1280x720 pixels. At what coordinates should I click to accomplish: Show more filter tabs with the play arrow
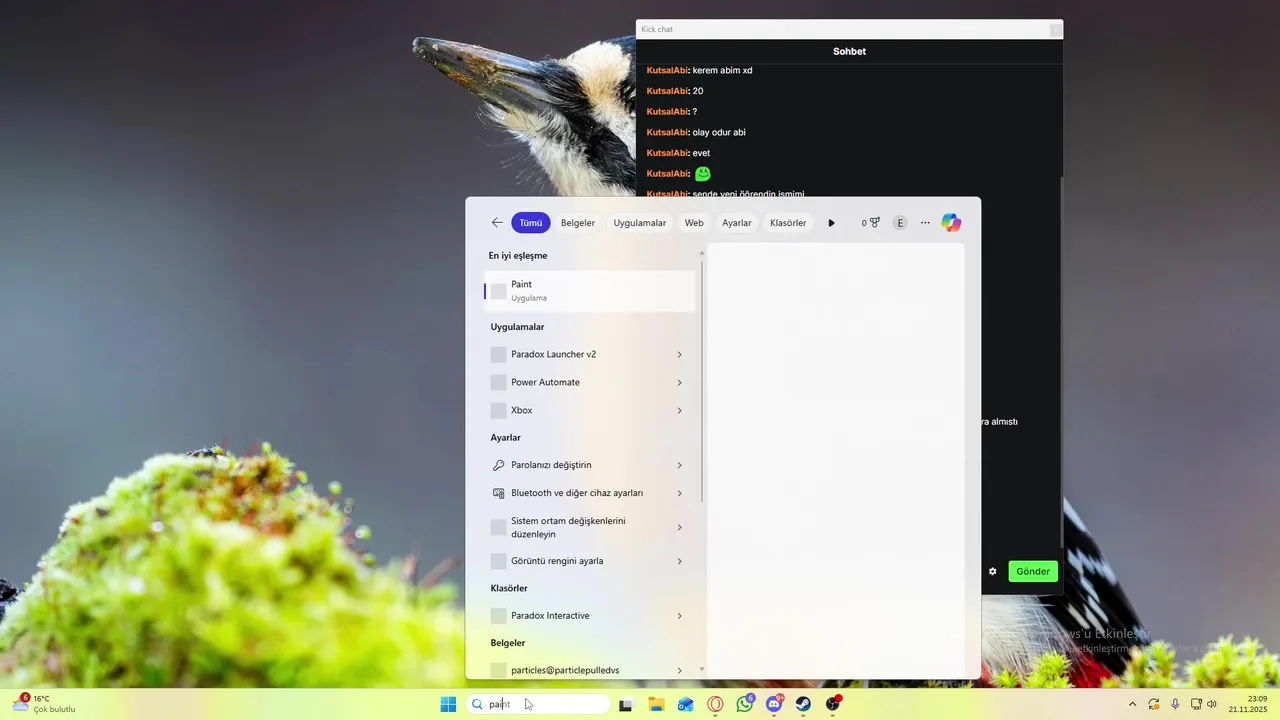pyautogui.click(x=831, y=223)
